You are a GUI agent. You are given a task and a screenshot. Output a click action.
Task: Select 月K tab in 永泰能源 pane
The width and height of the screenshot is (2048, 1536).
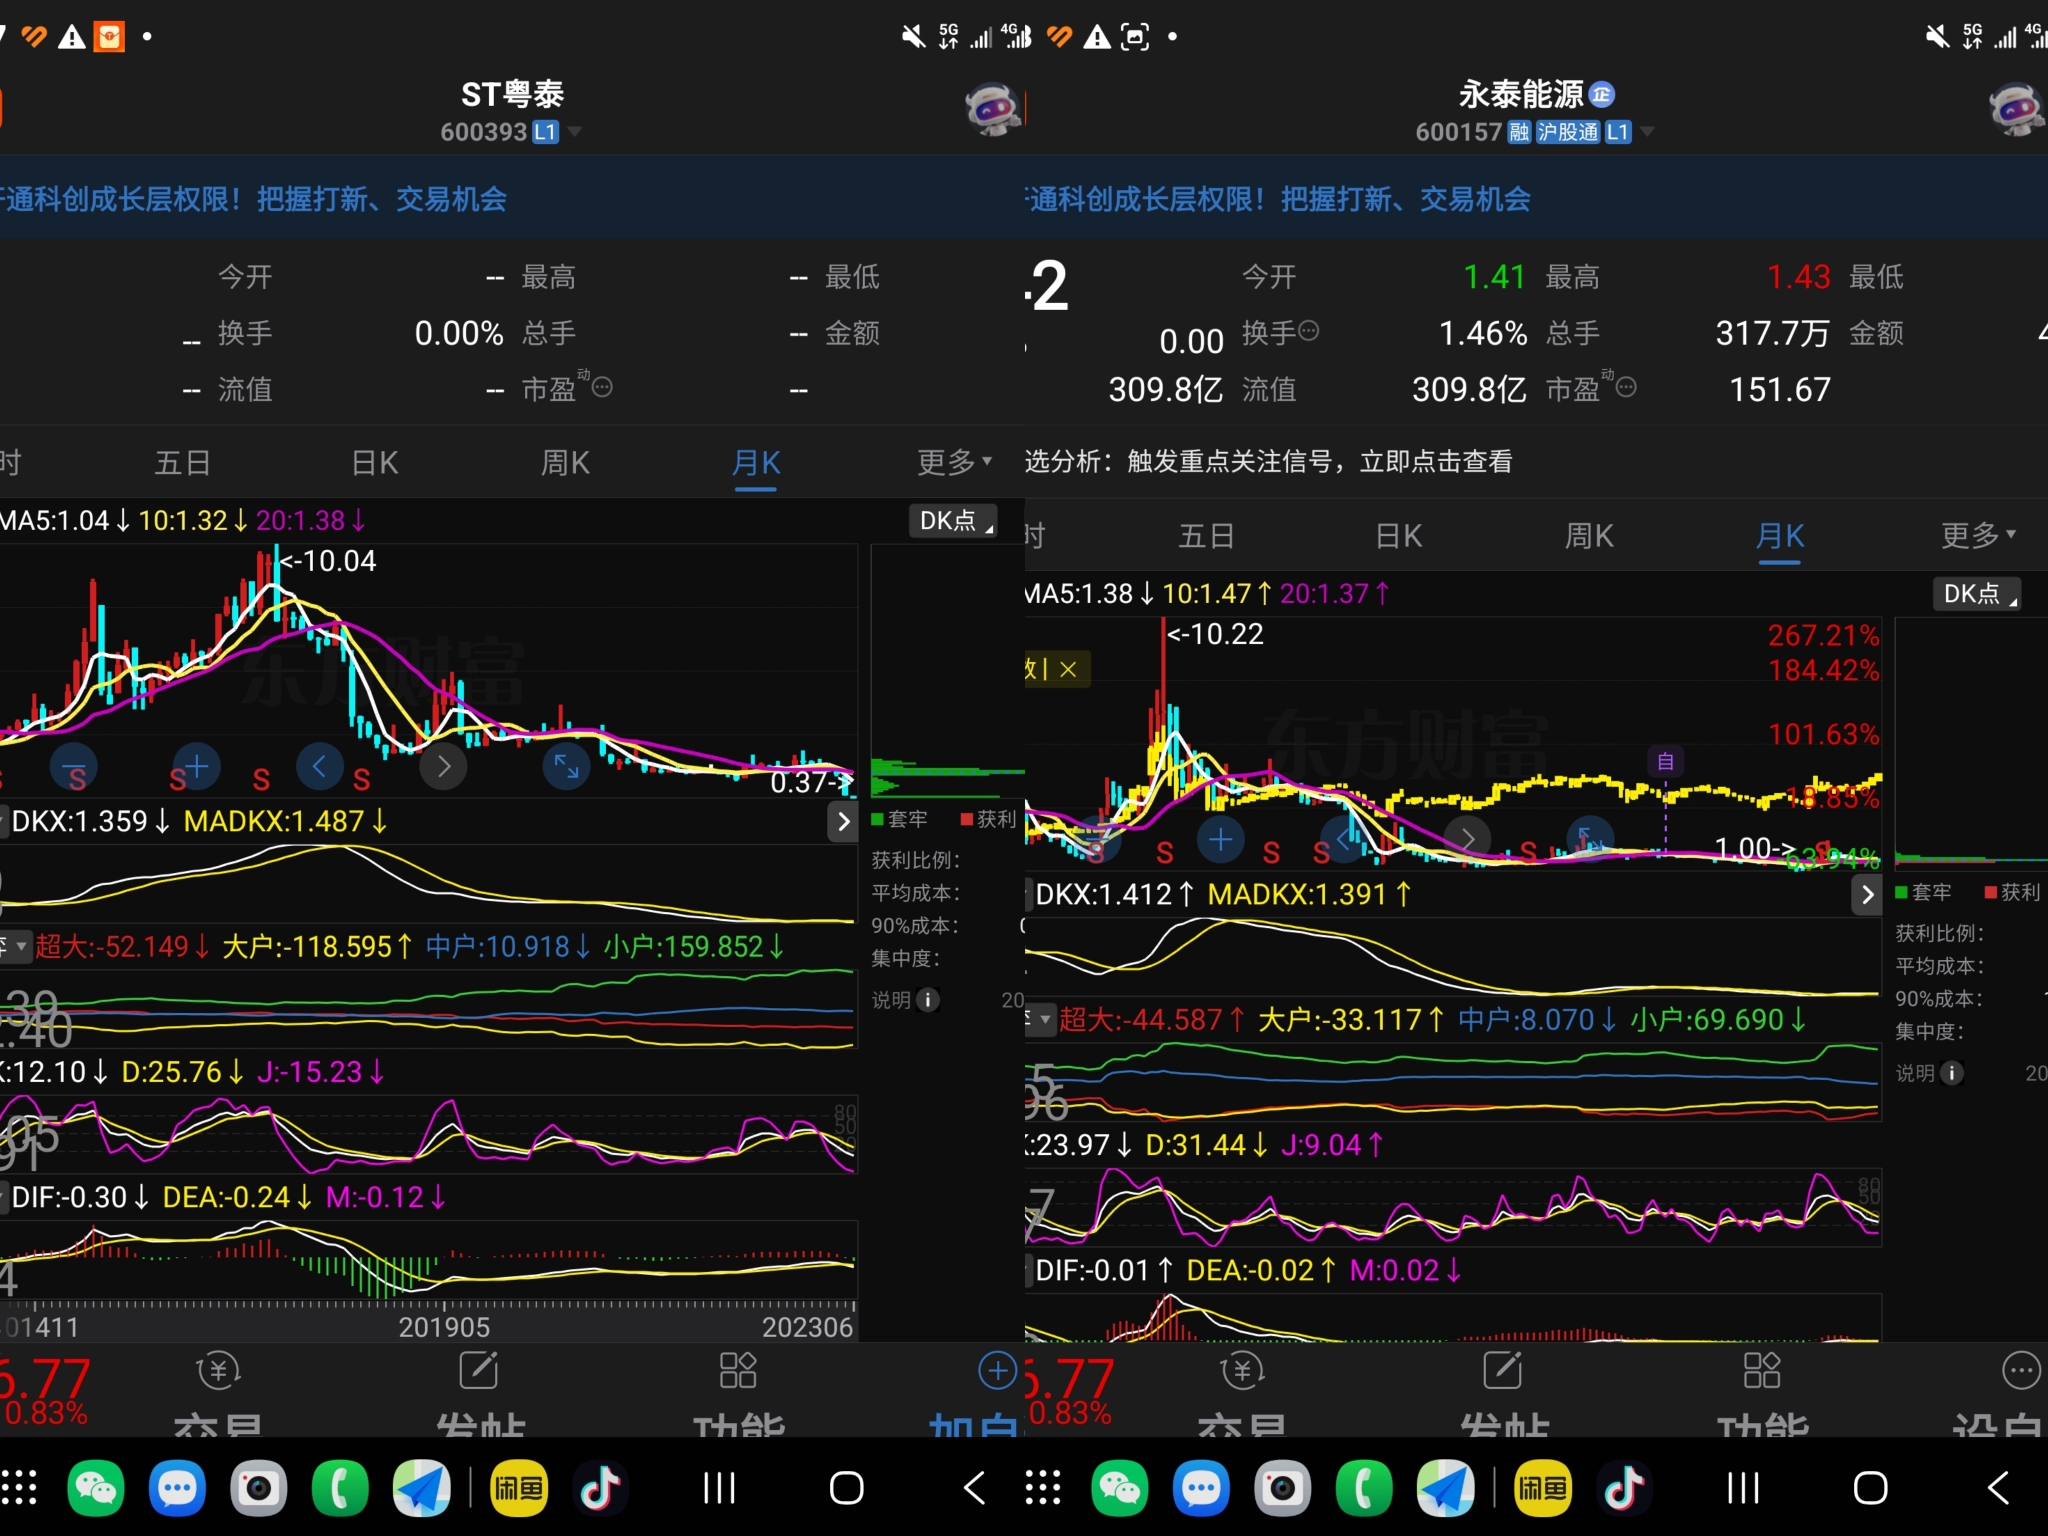[x=1780, y=536]
